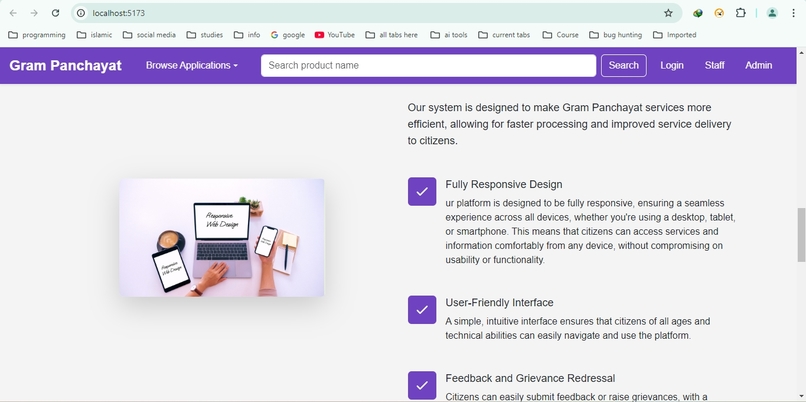Open the YouTube bookmark
This screenshot has height=402, width=806.
(335, 35)
